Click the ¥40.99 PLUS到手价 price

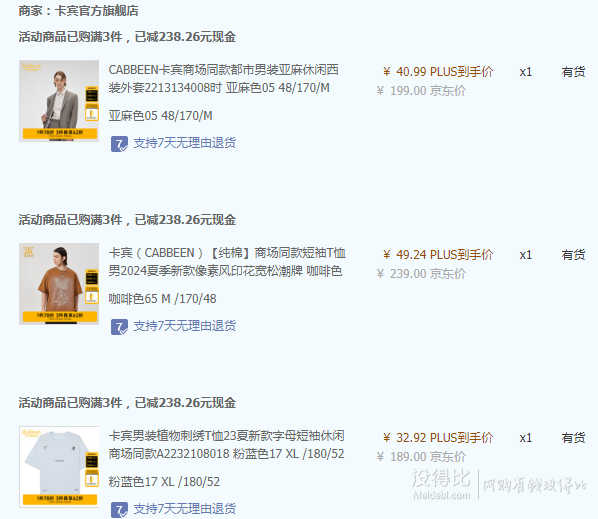point(438,72)
